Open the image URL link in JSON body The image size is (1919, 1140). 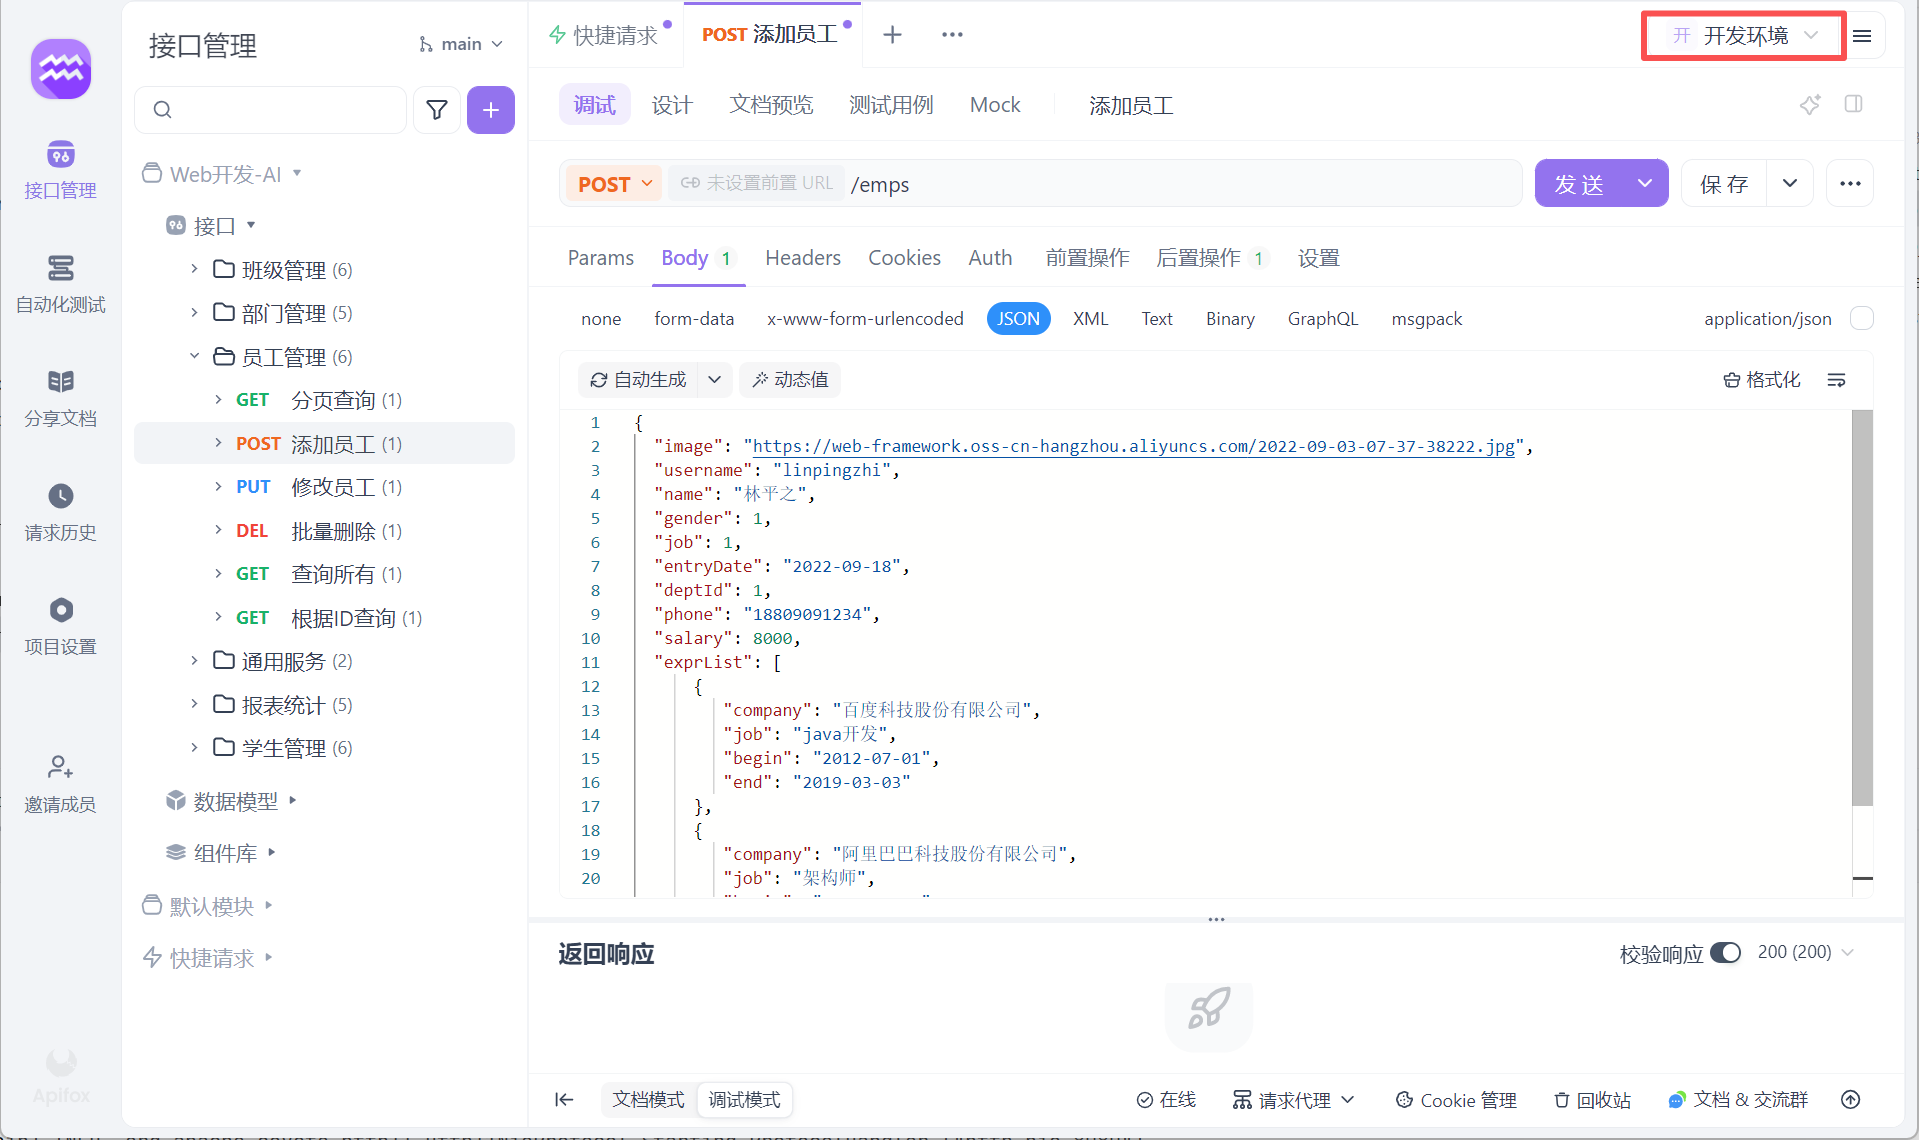1134,446
